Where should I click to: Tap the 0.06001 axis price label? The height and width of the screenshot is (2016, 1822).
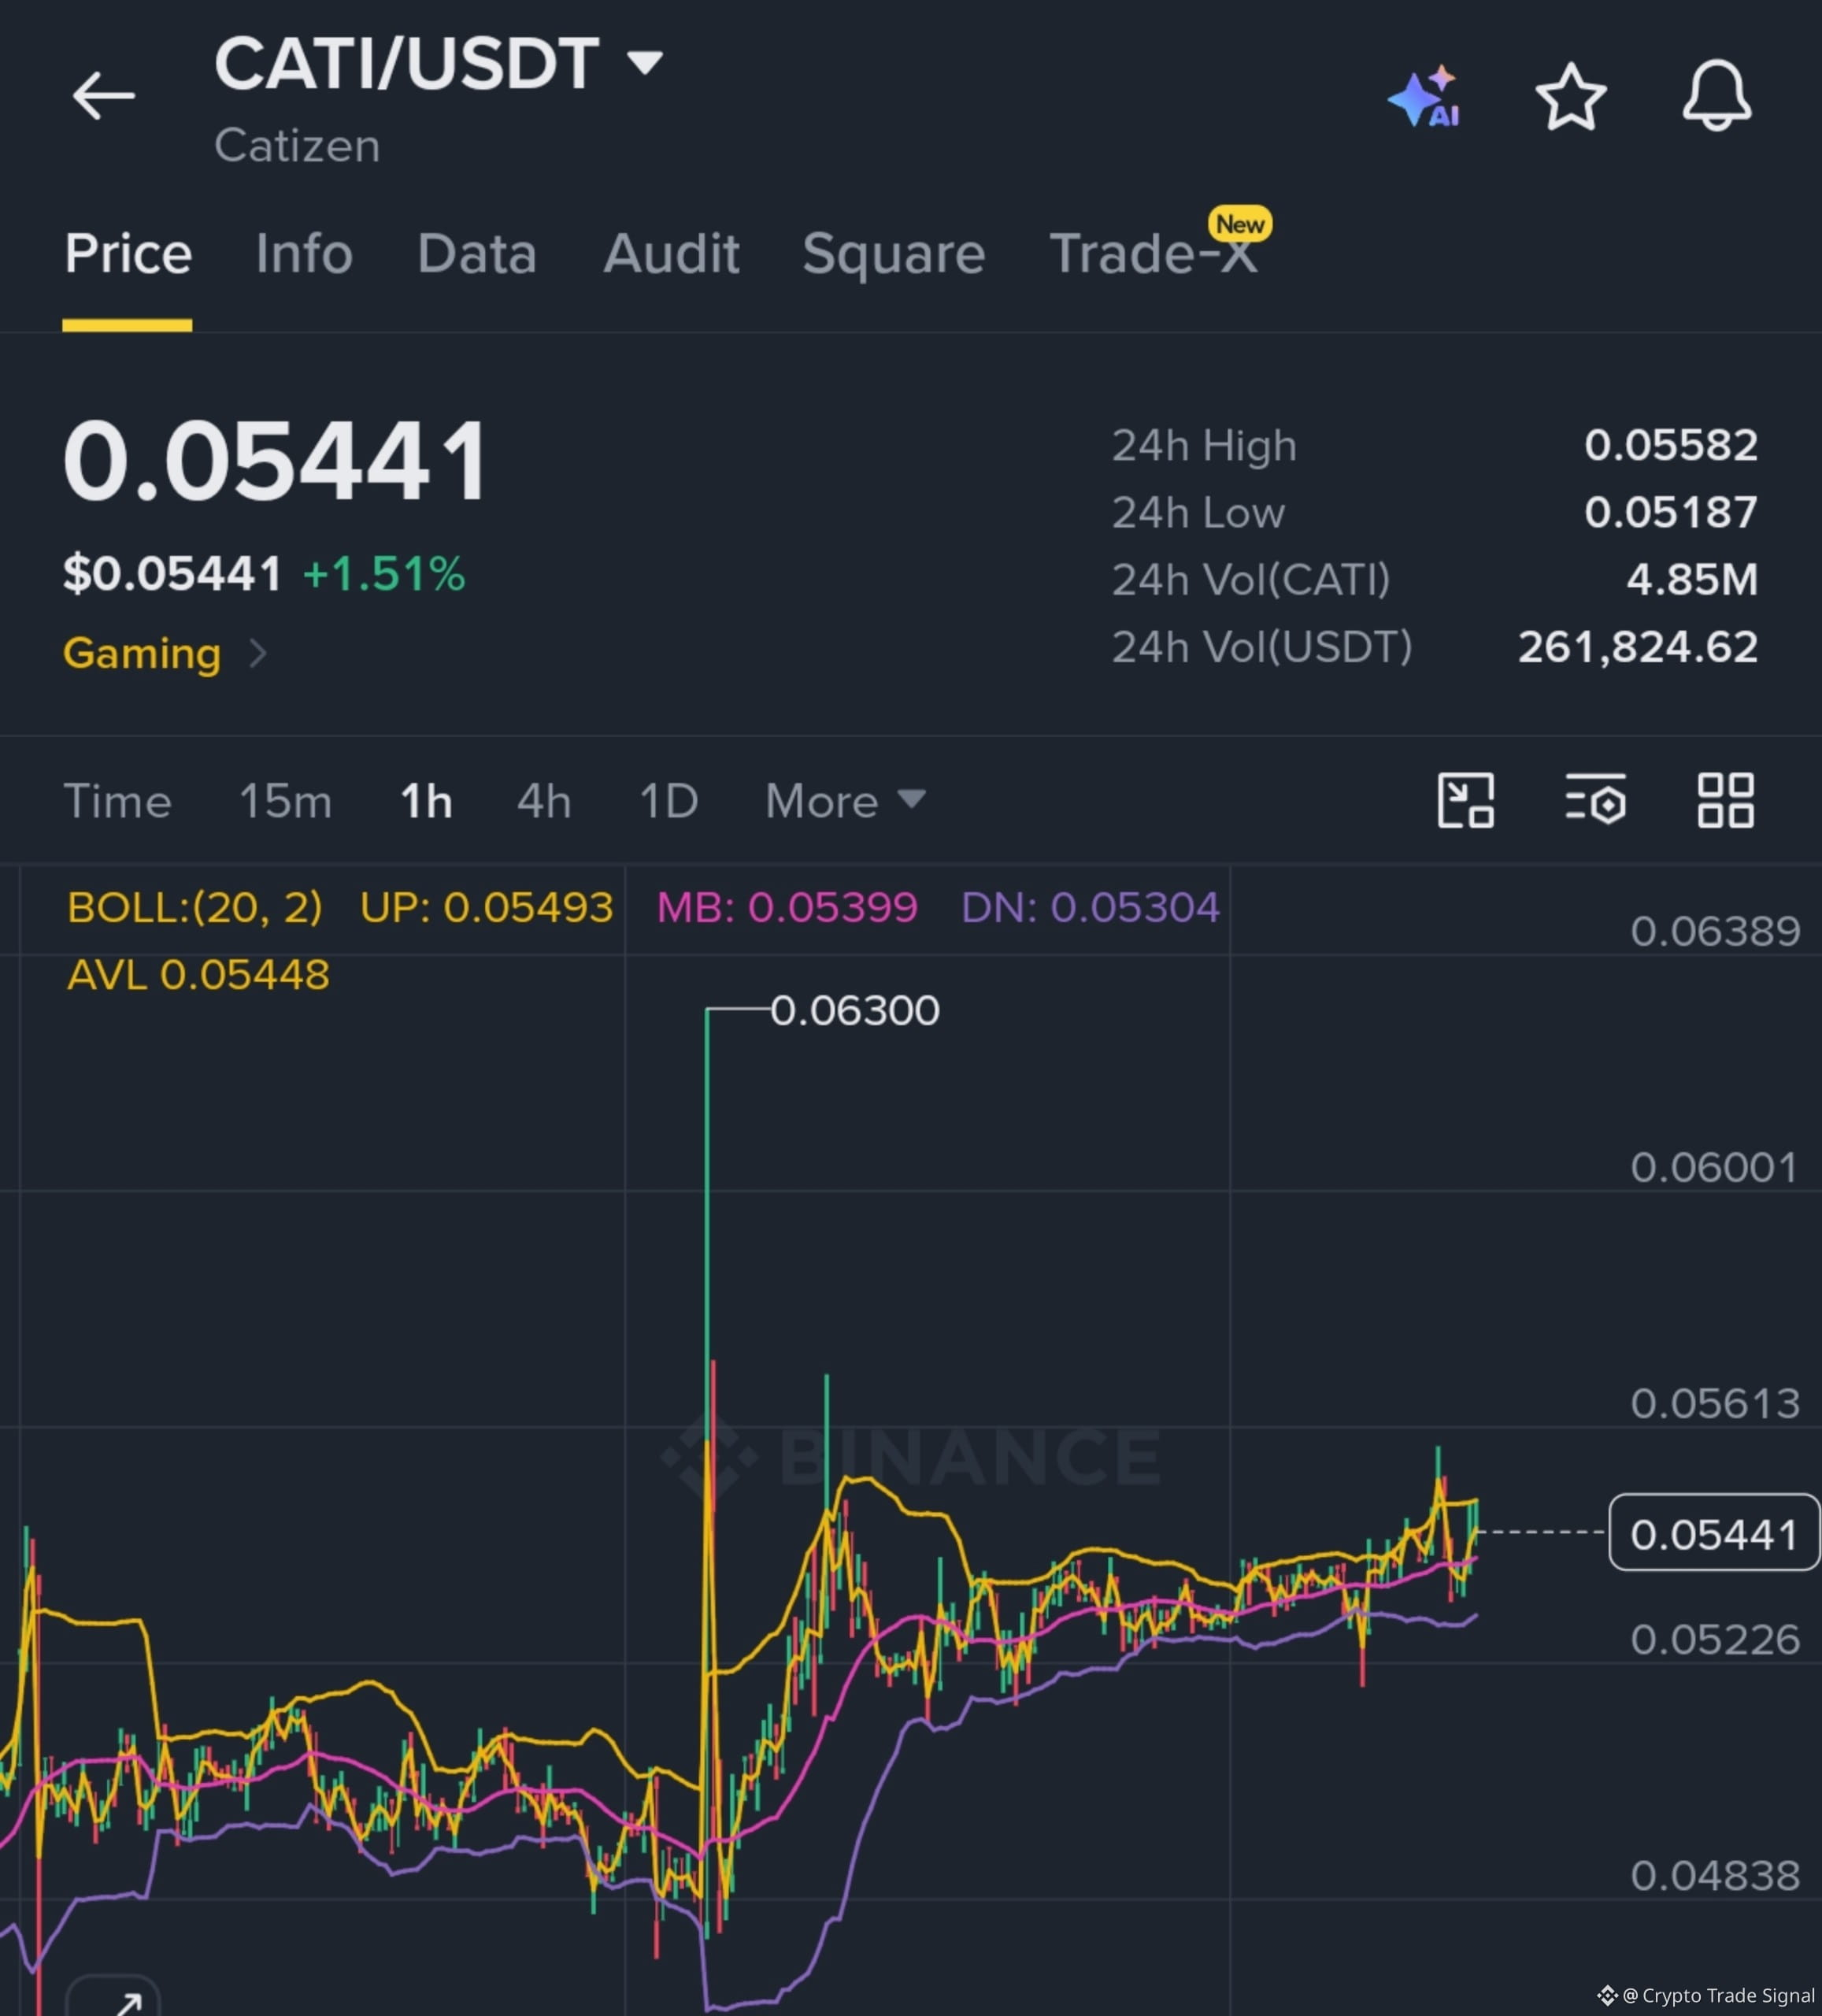click(x=1715, y=1167)
